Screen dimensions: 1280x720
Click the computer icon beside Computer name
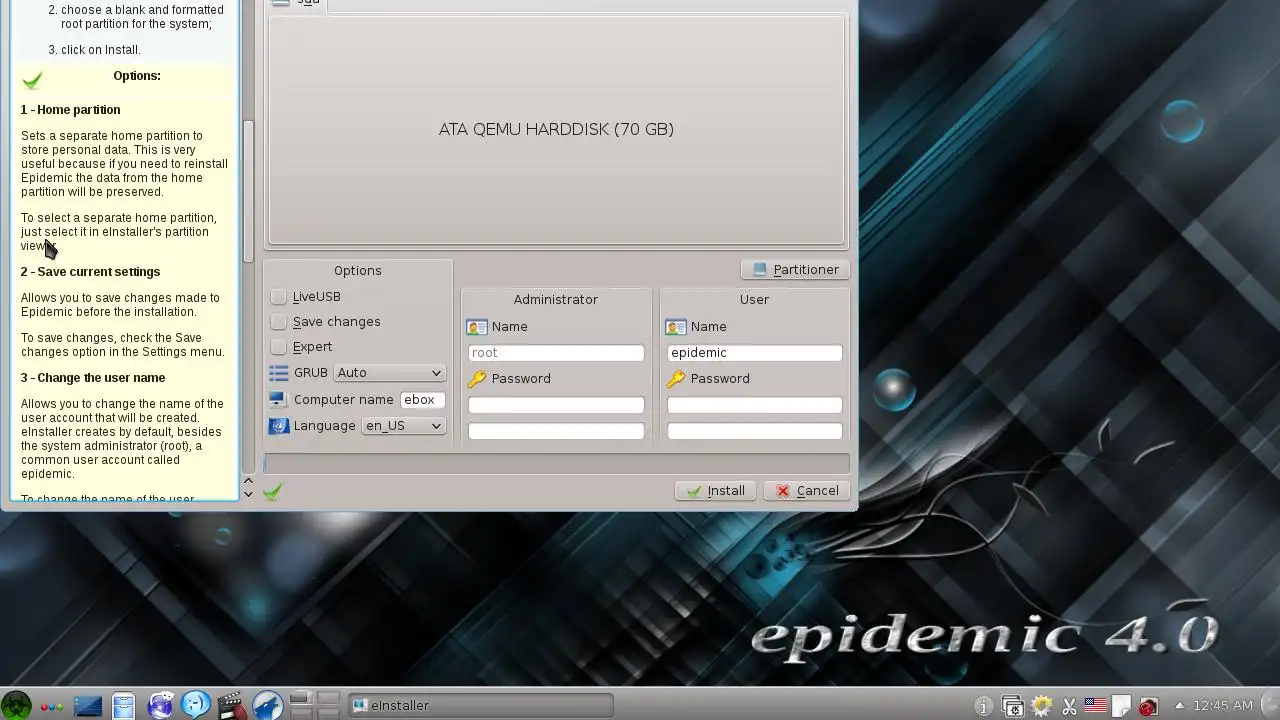[278, 399]
